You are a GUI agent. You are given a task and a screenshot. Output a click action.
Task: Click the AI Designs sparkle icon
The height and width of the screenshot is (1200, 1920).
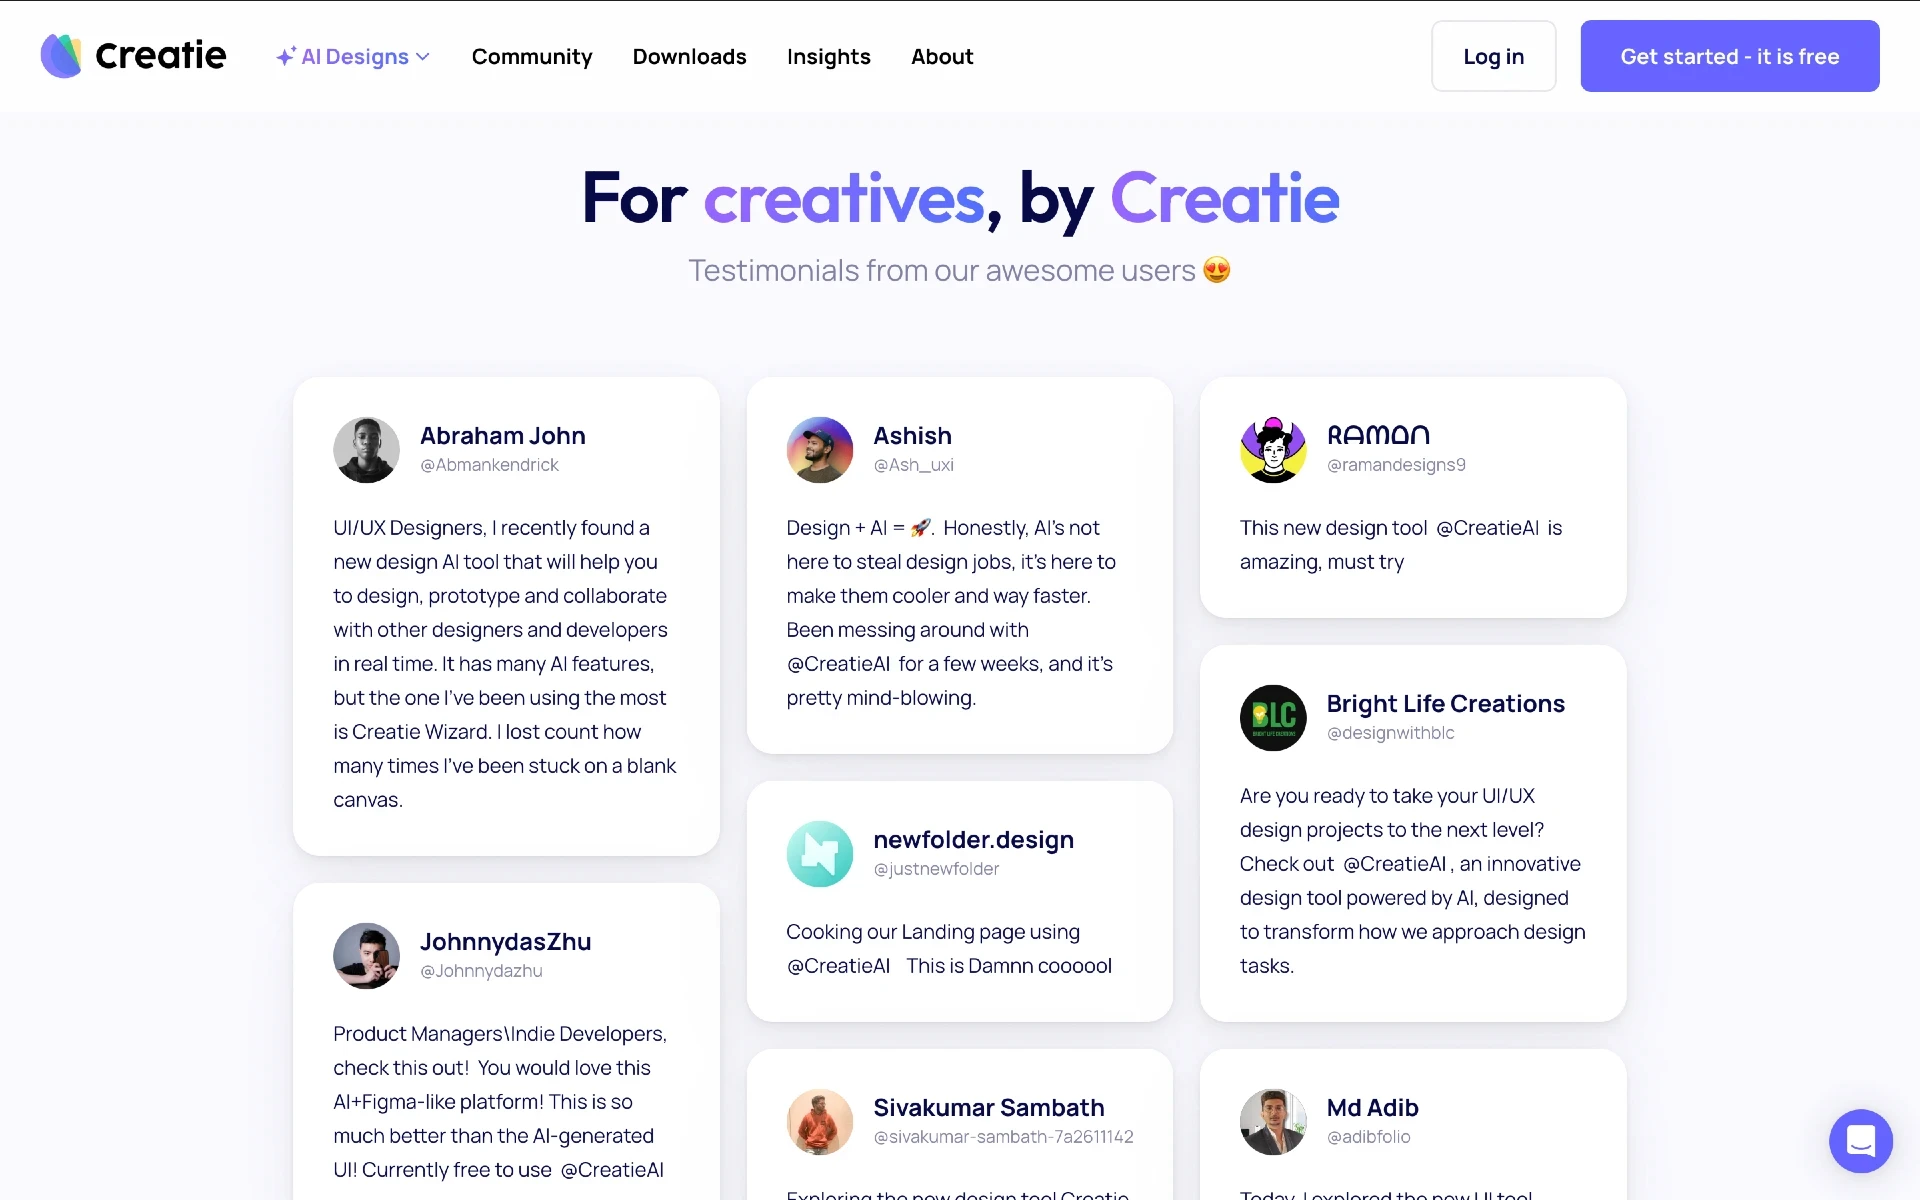pyautogui.click(x=286, y=55)
